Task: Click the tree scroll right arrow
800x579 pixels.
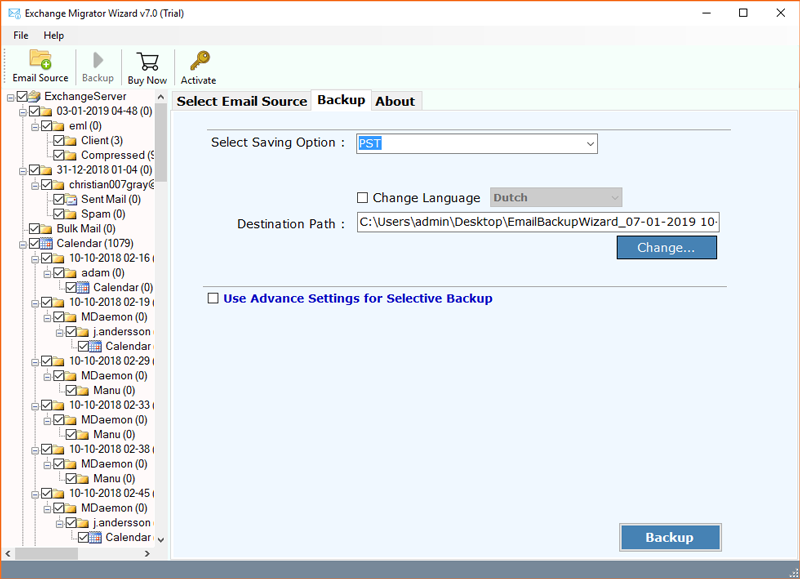Action: (x=147, y=553)
